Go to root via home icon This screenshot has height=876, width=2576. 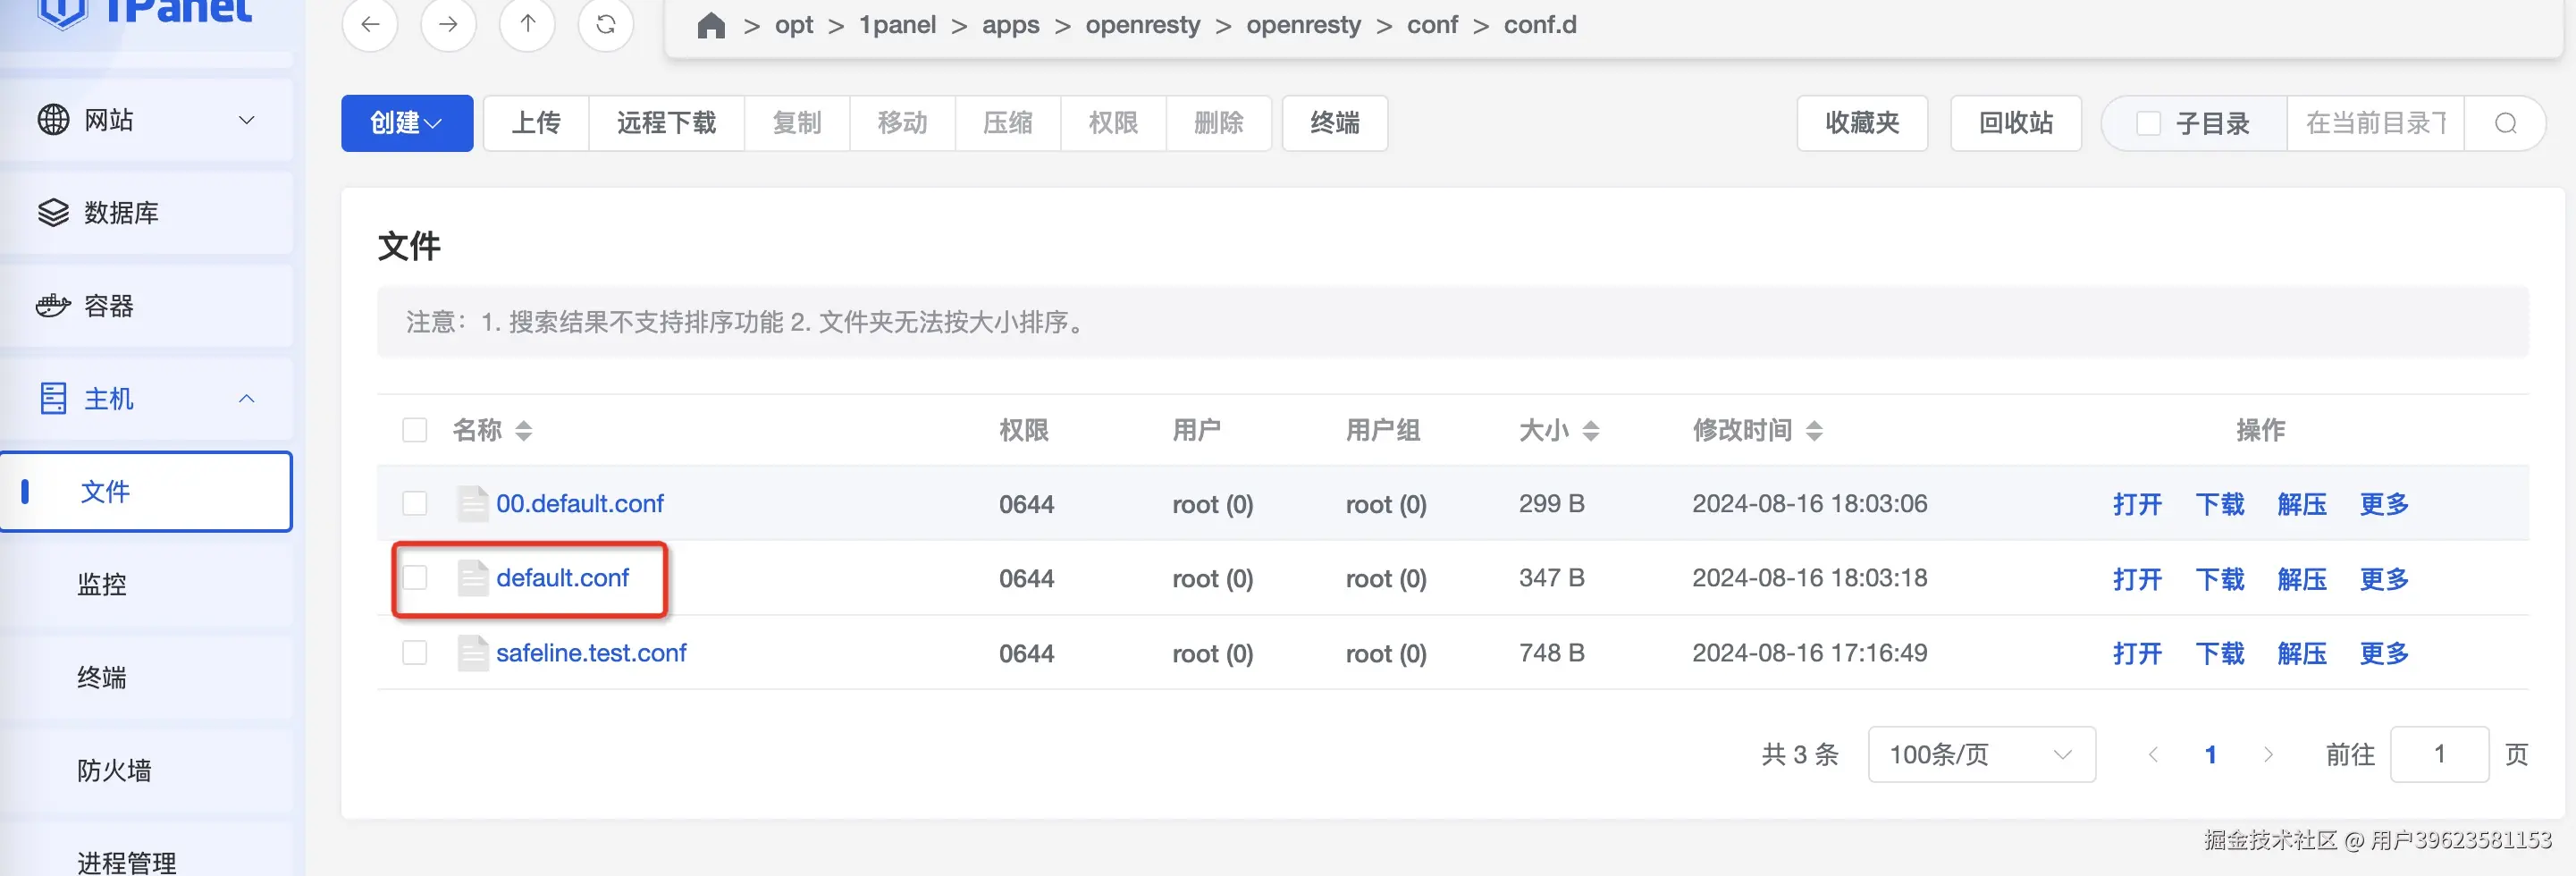tap(711, 25)
